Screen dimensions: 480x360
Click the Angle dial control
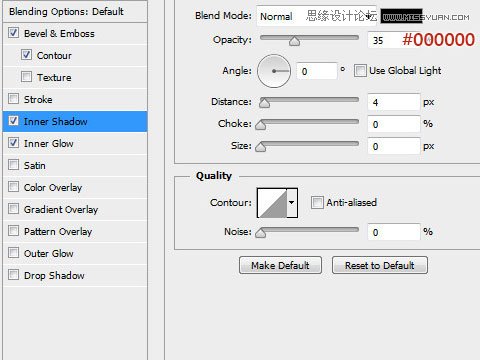coord(274,71)
